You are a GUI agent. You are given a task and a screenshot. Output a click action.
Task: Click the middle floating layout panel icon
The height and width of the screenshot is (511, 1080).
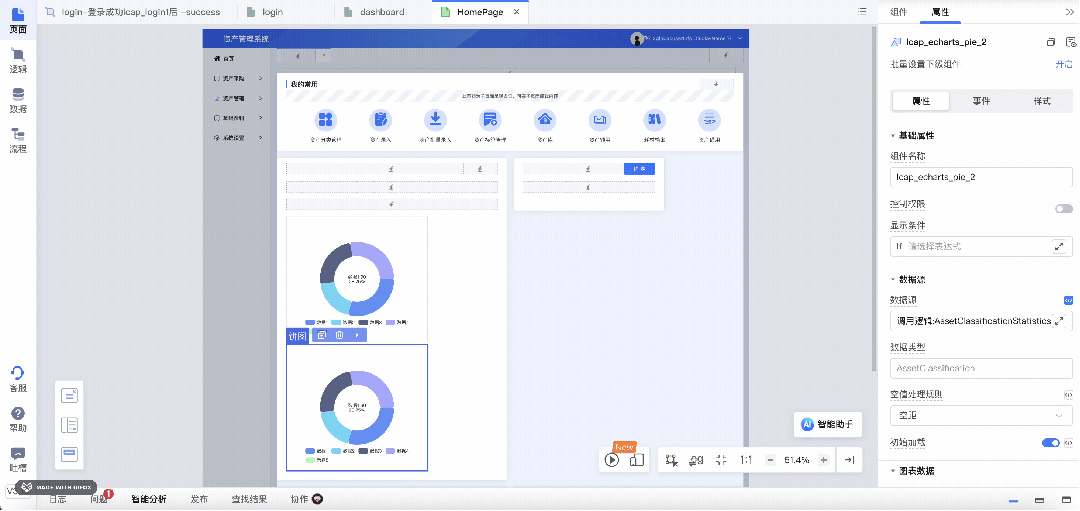tap(70, 425)
